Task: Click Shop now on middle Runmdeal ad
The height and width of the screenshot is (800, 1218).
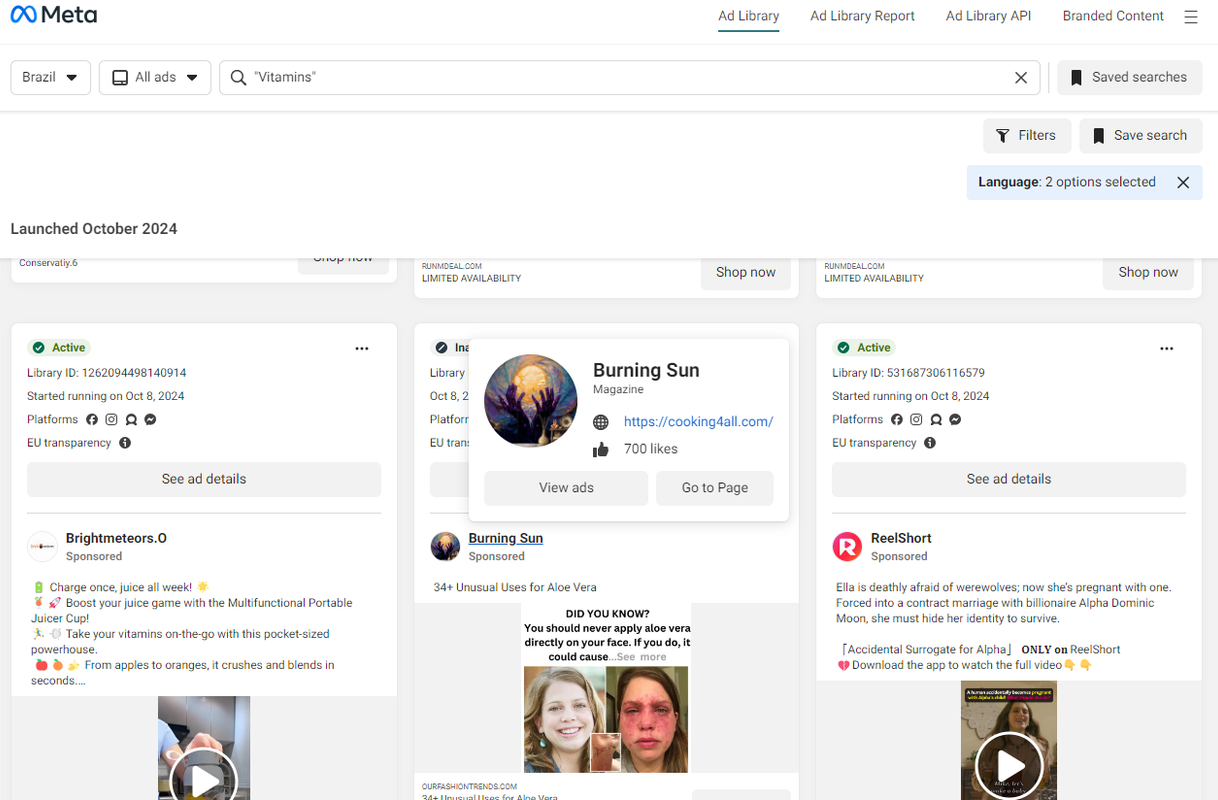Action: pos(745,272)
